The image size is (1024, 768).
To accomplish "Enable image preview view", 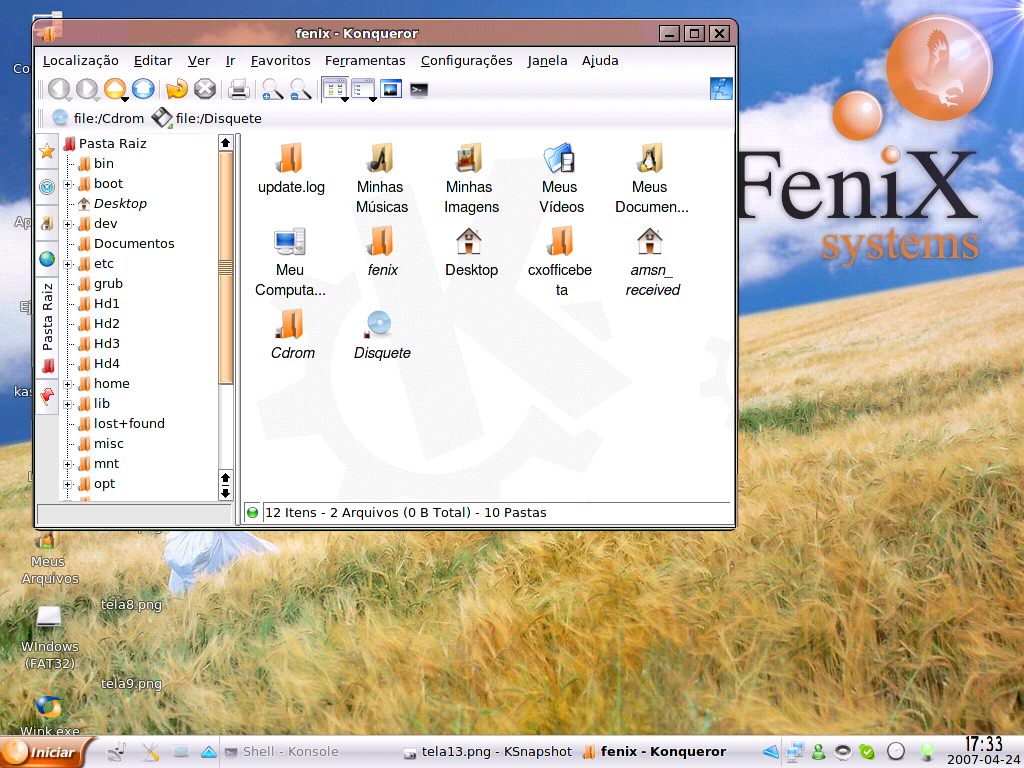I will [x=391, y=89].
